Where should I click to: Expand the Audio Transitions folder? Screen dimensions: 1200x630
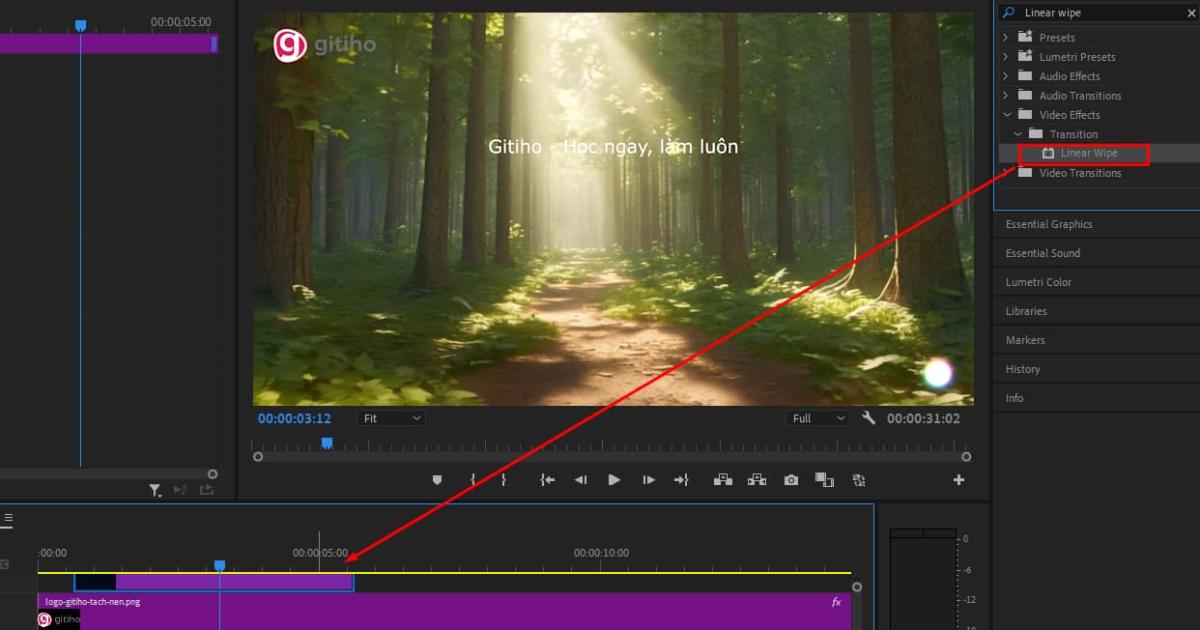[x=1006, y=95]
